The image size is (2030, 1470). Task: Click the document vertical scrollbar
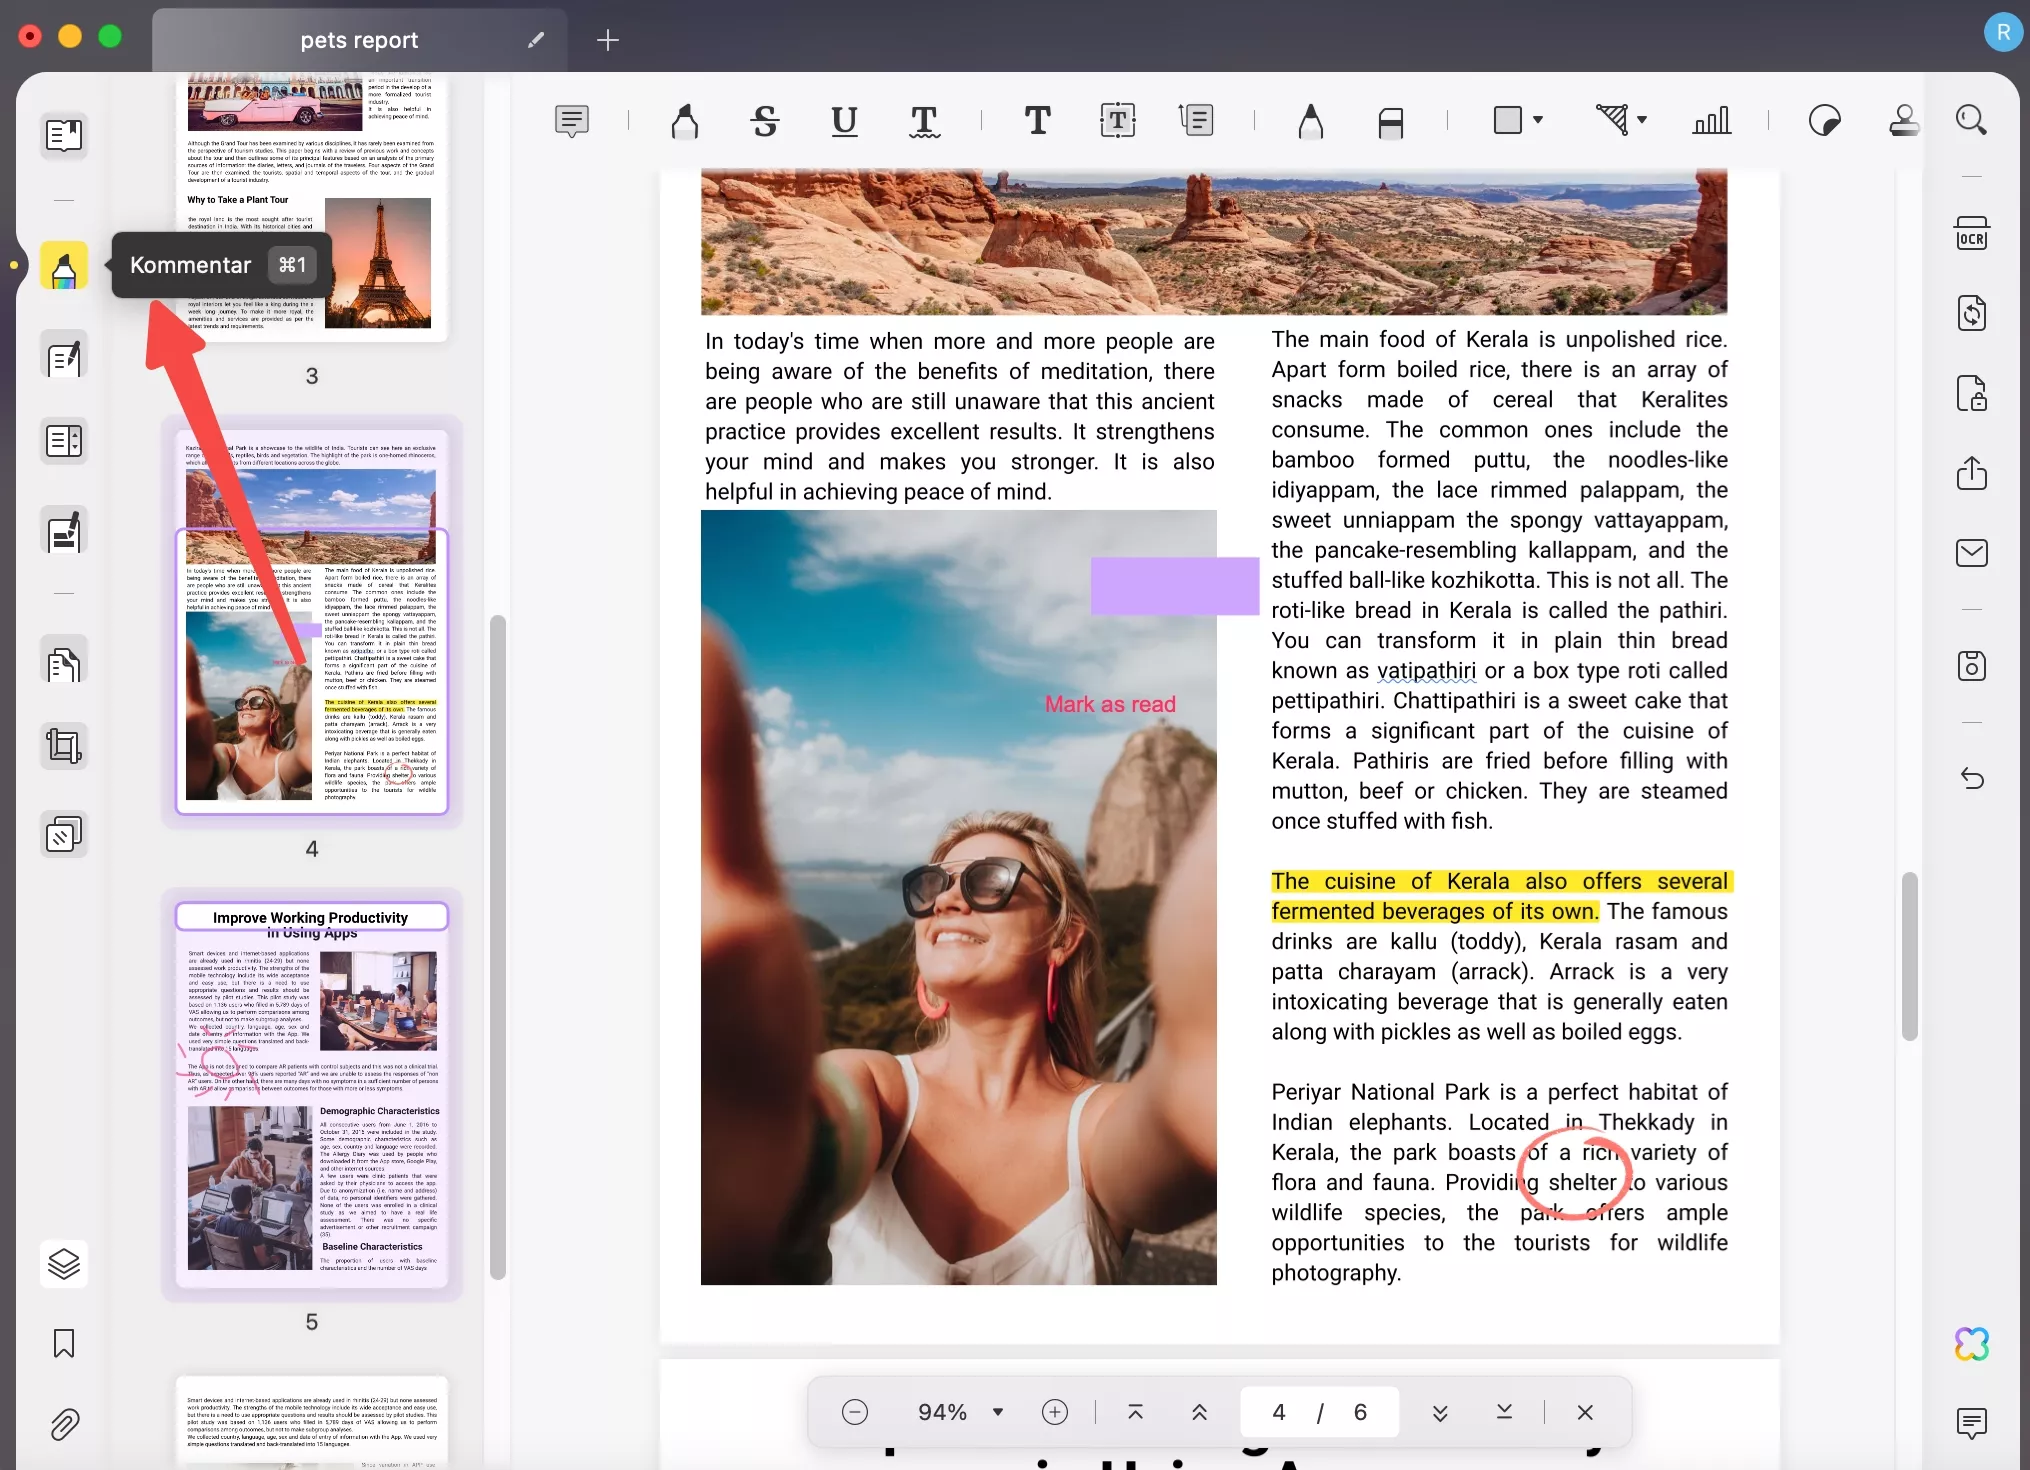pyautogui.click(x=1909, y=956)
